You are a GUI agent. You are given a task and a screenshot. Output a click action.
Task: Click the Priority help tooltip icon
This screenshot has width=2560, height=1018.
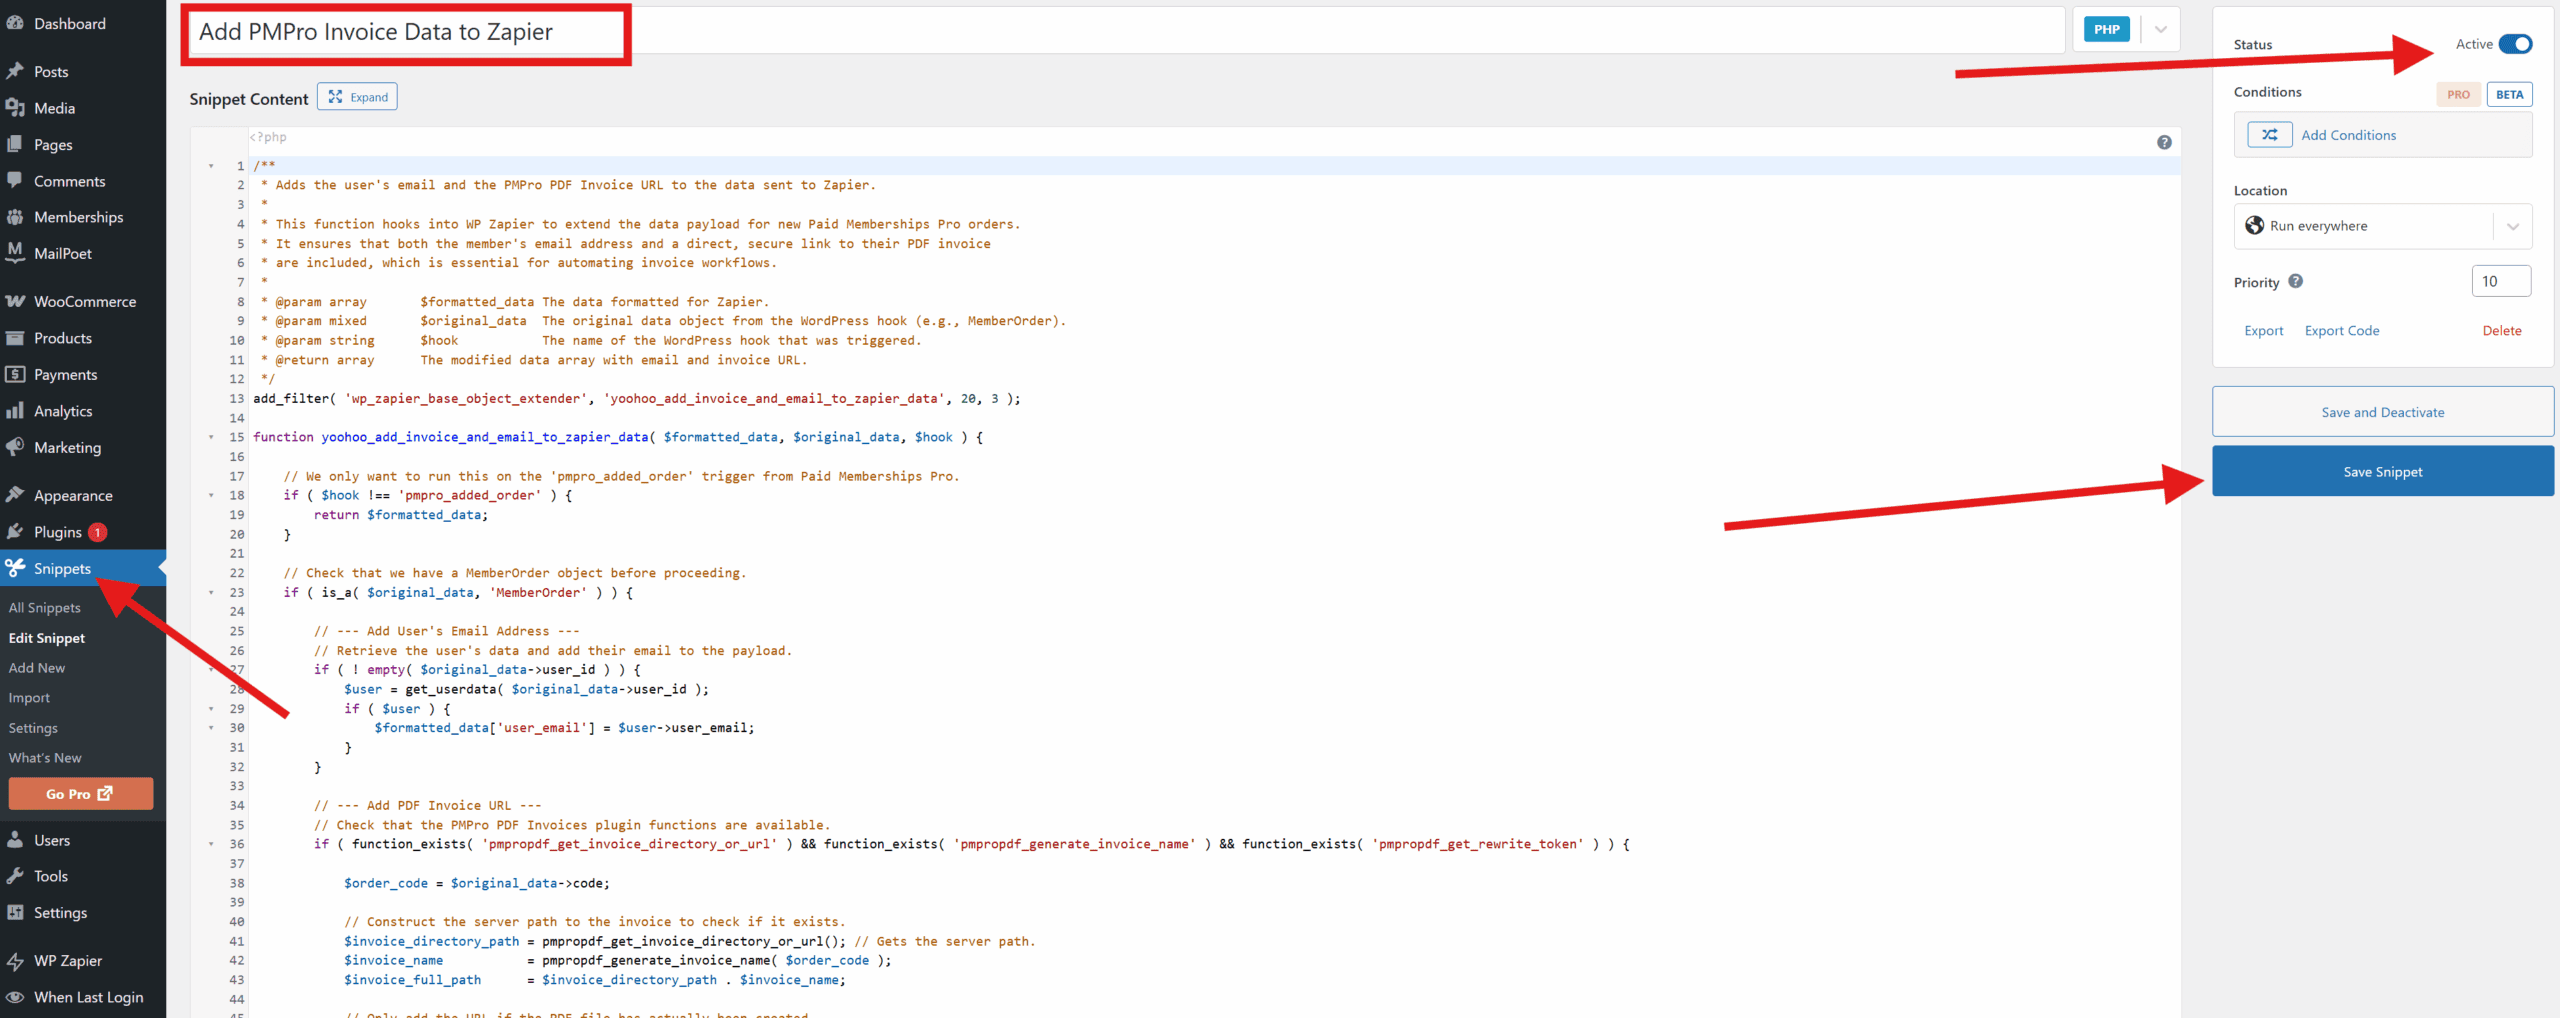tap(2296, 281)
